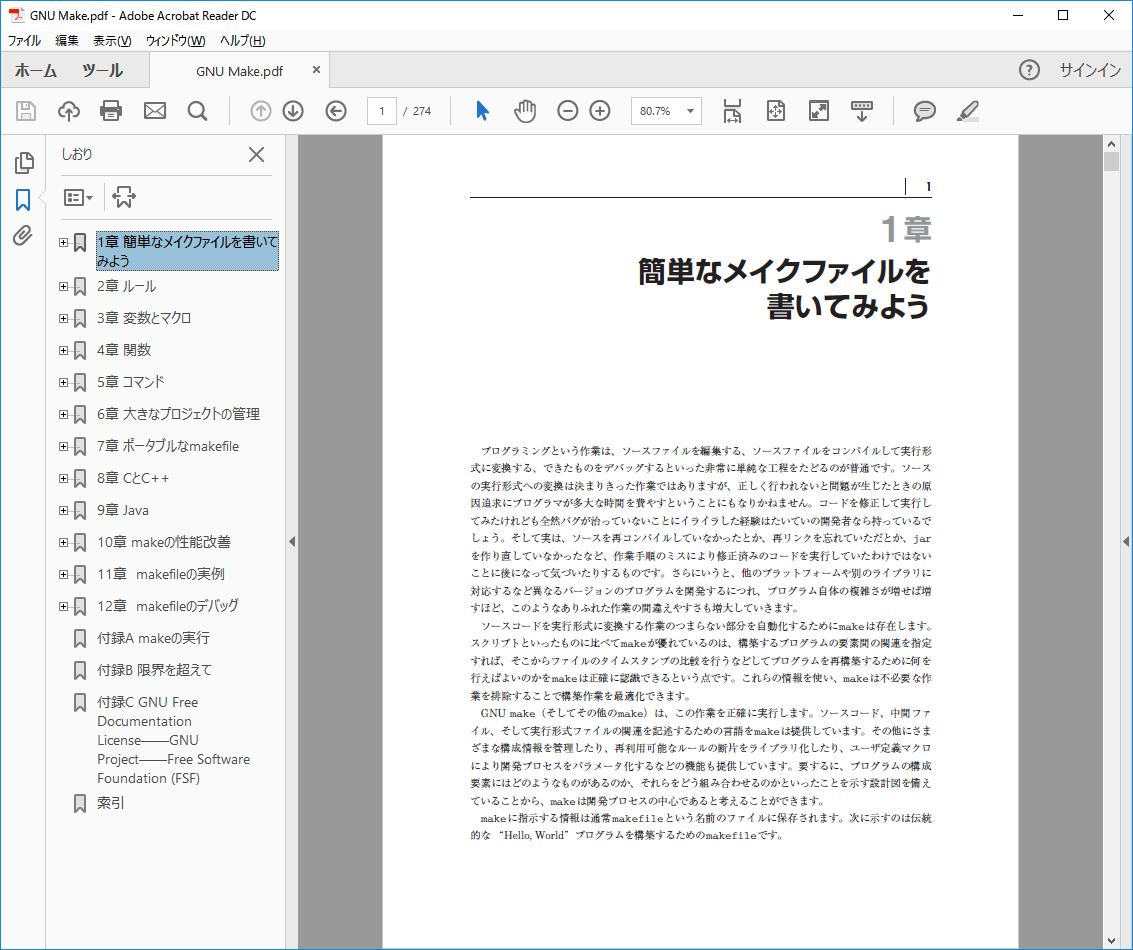Toggle the Attachments paperclip panel
Image resolution: width=1133 pixels, height=950 pixels.
click(23, 237)
